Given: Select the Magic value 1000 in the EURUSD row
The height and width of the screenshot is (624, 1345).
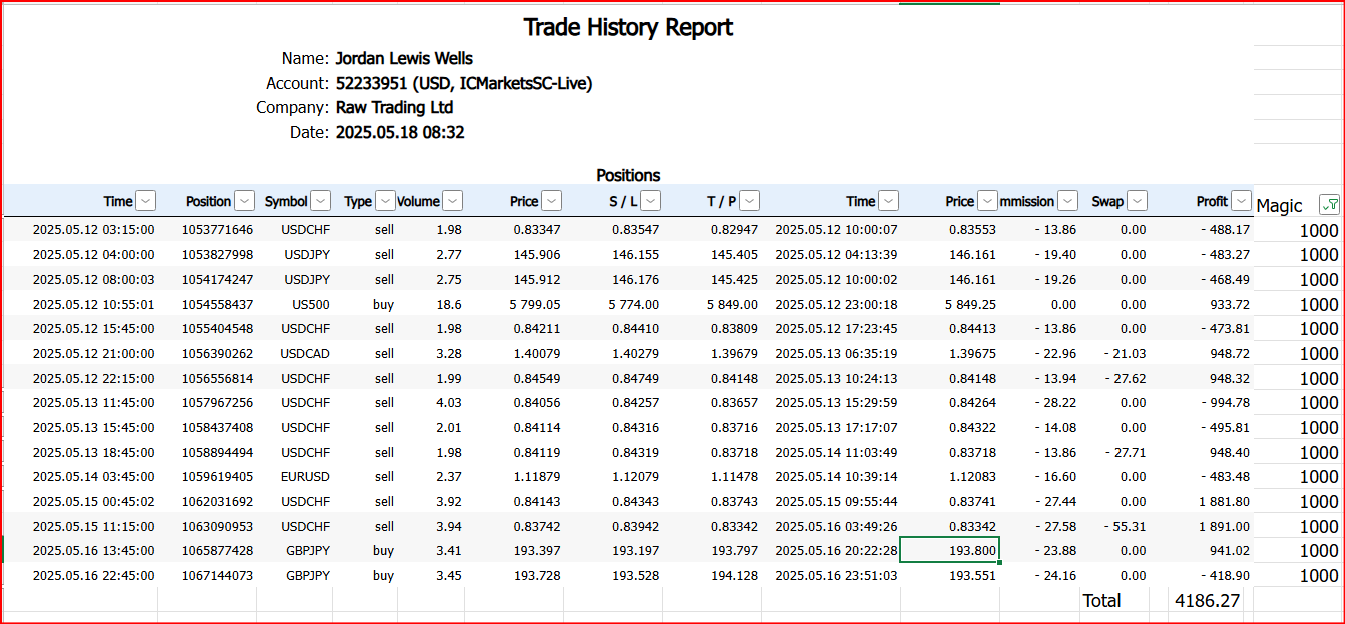Looking at the screenshot, I should point(1319,477).
